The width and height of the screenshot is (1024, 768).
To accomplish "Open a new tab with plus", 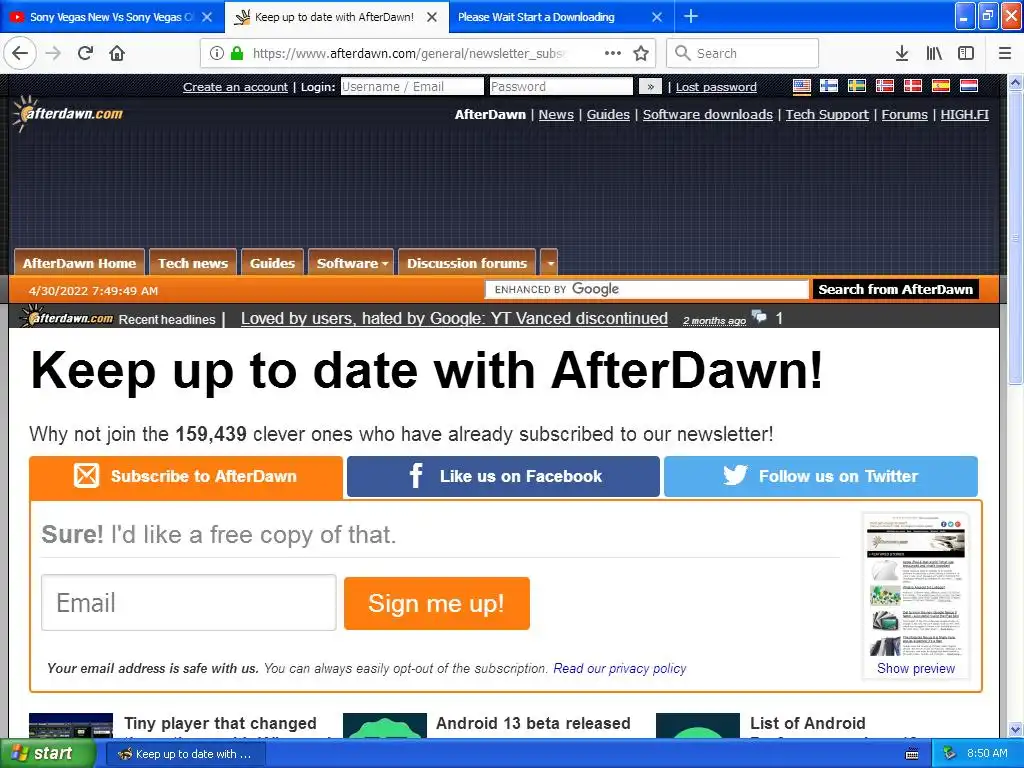I will tap(691, 17).
